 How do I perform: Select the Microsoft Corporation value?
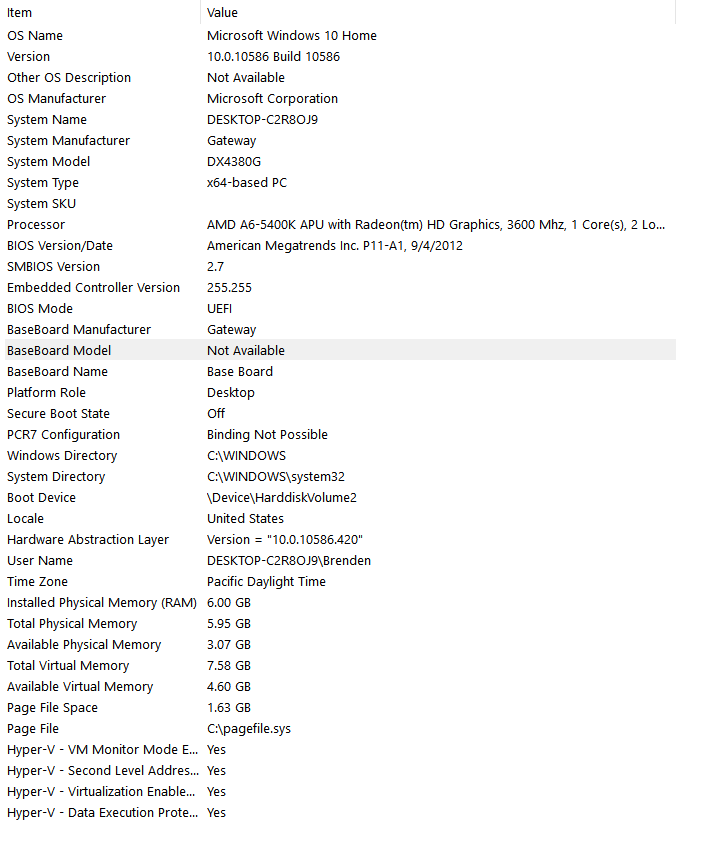272,99
